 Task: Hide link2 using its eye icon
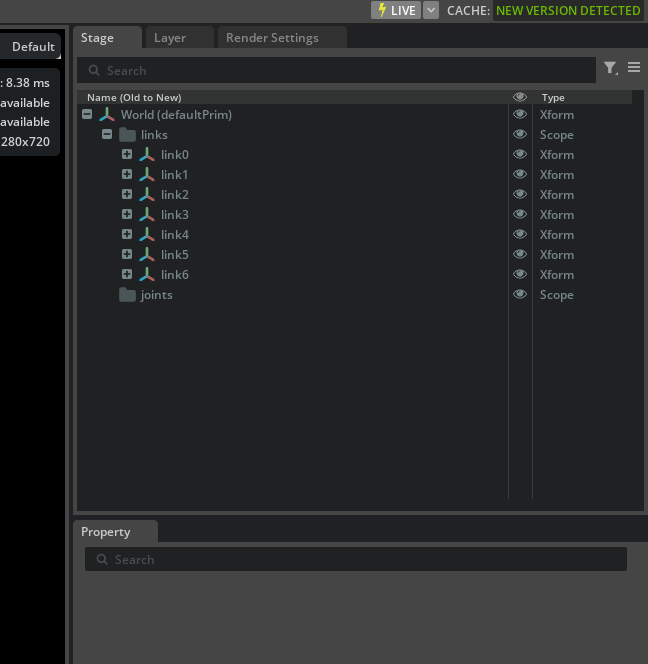520,195
